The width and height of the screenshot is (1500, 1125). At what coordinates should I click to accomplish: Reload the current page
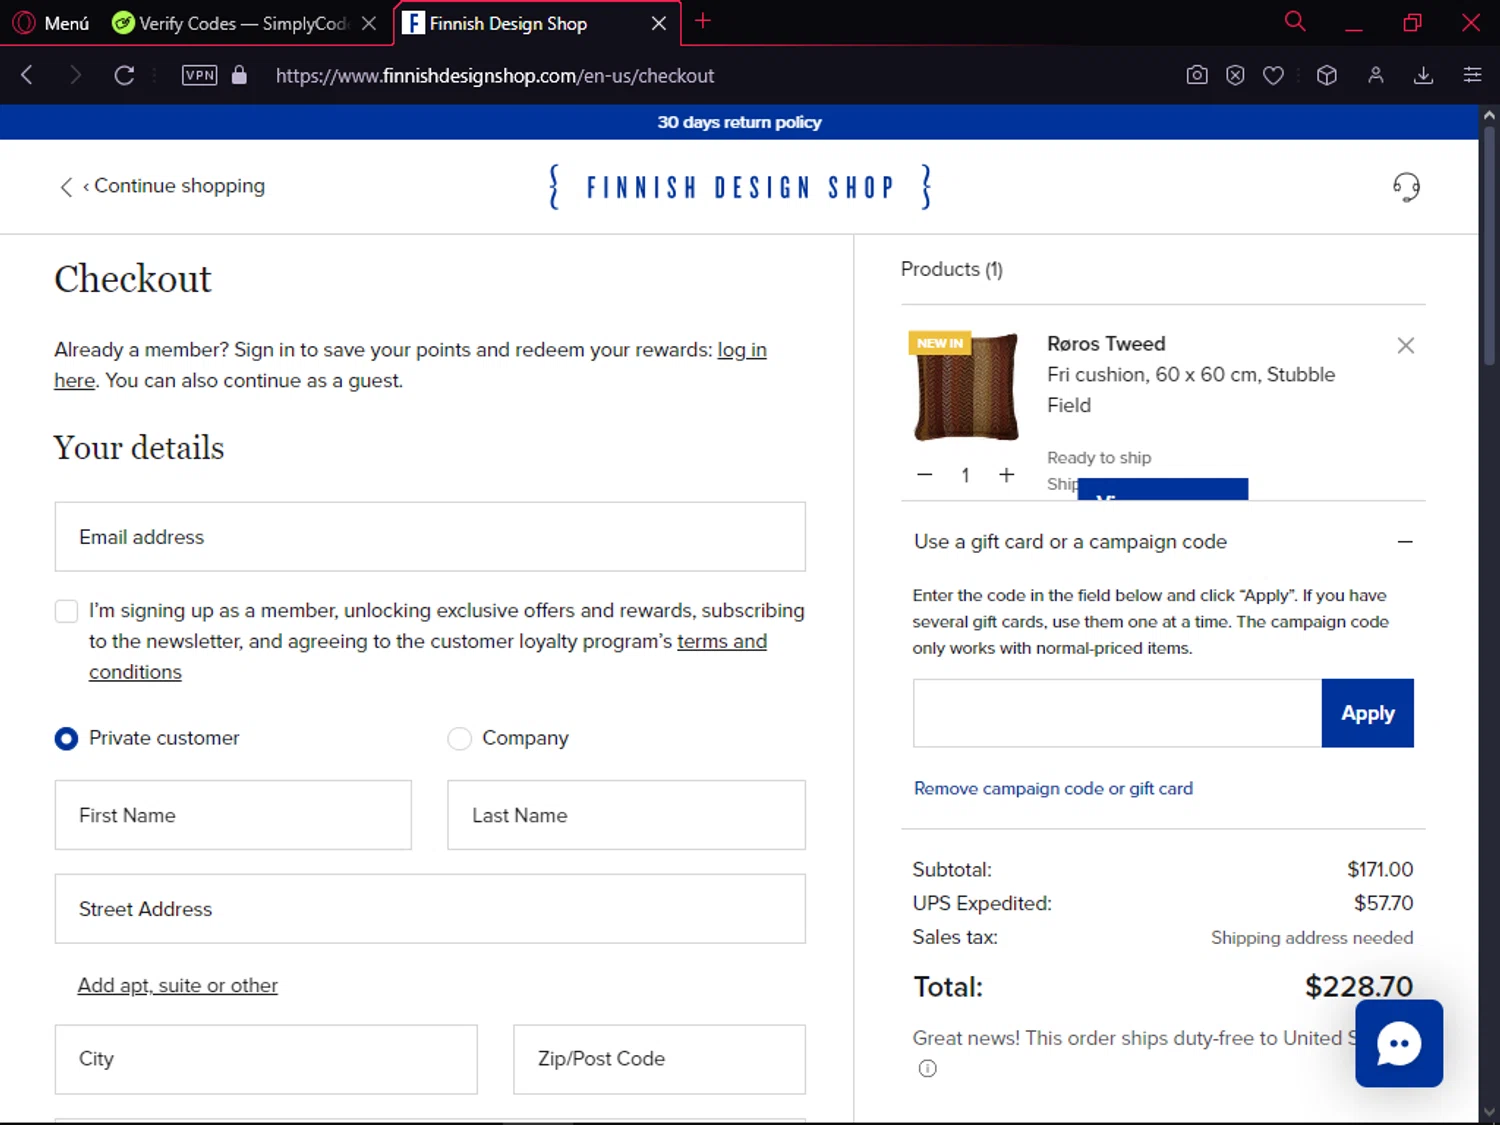pyautogui.click(x=124, y=75)
